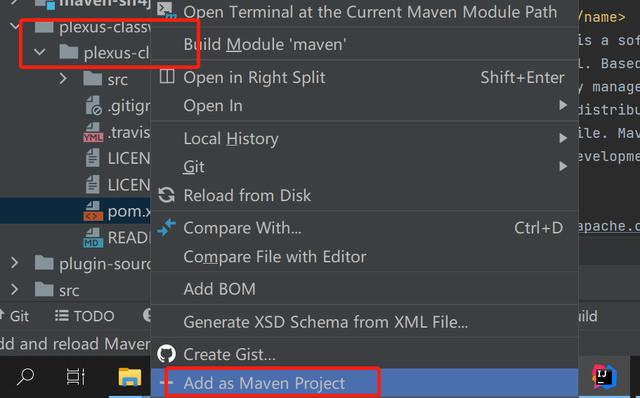This screenshot has height=398, width=640.
Task: Collapse the nested plexus-cl folder
Action: click(x=40, y=52)
